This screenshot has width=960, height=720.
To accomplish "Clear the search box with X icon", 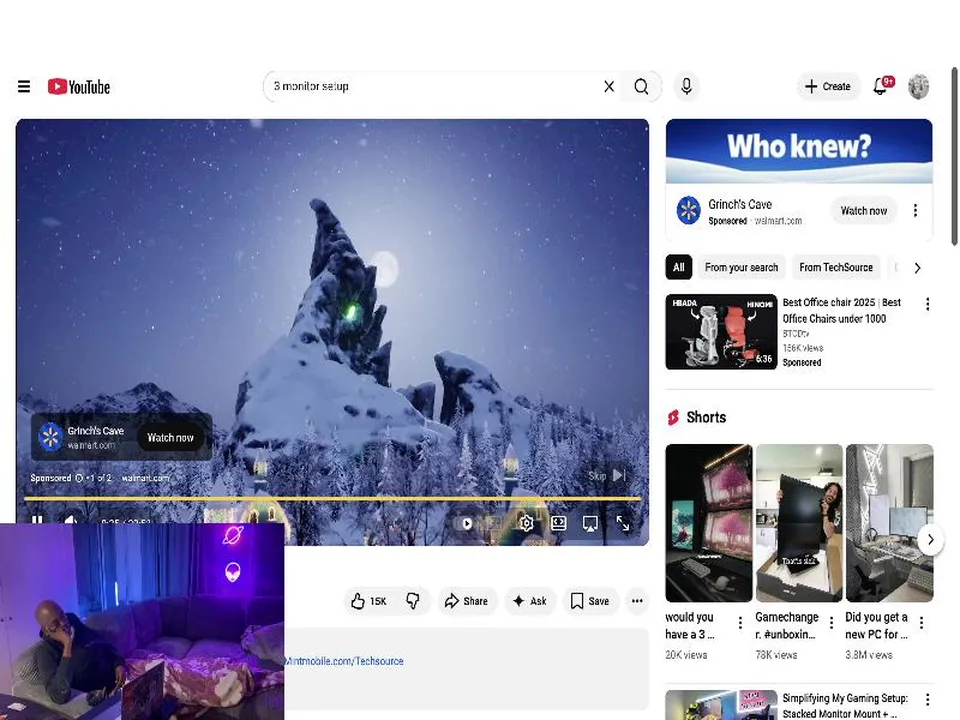I will point(609,86).
